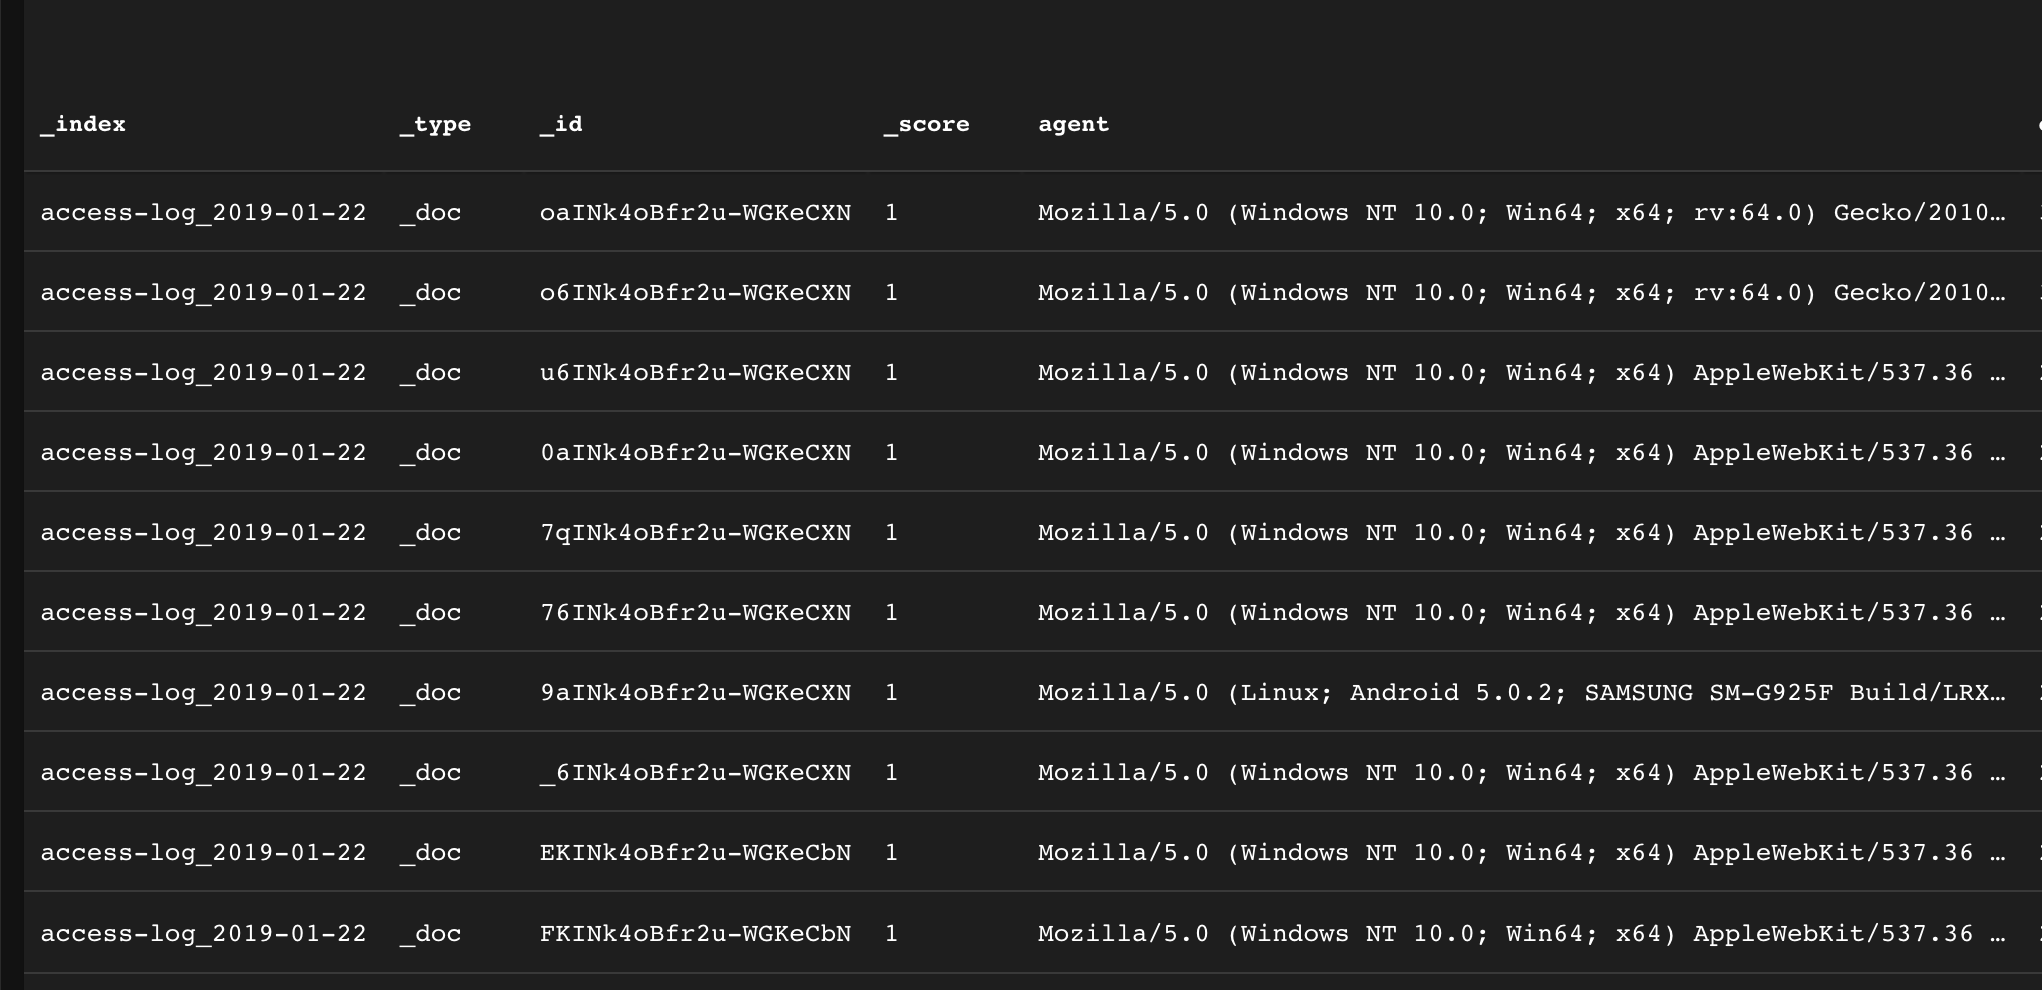Sort by the _index column header
2042x990 pixels.
(83, 124)
